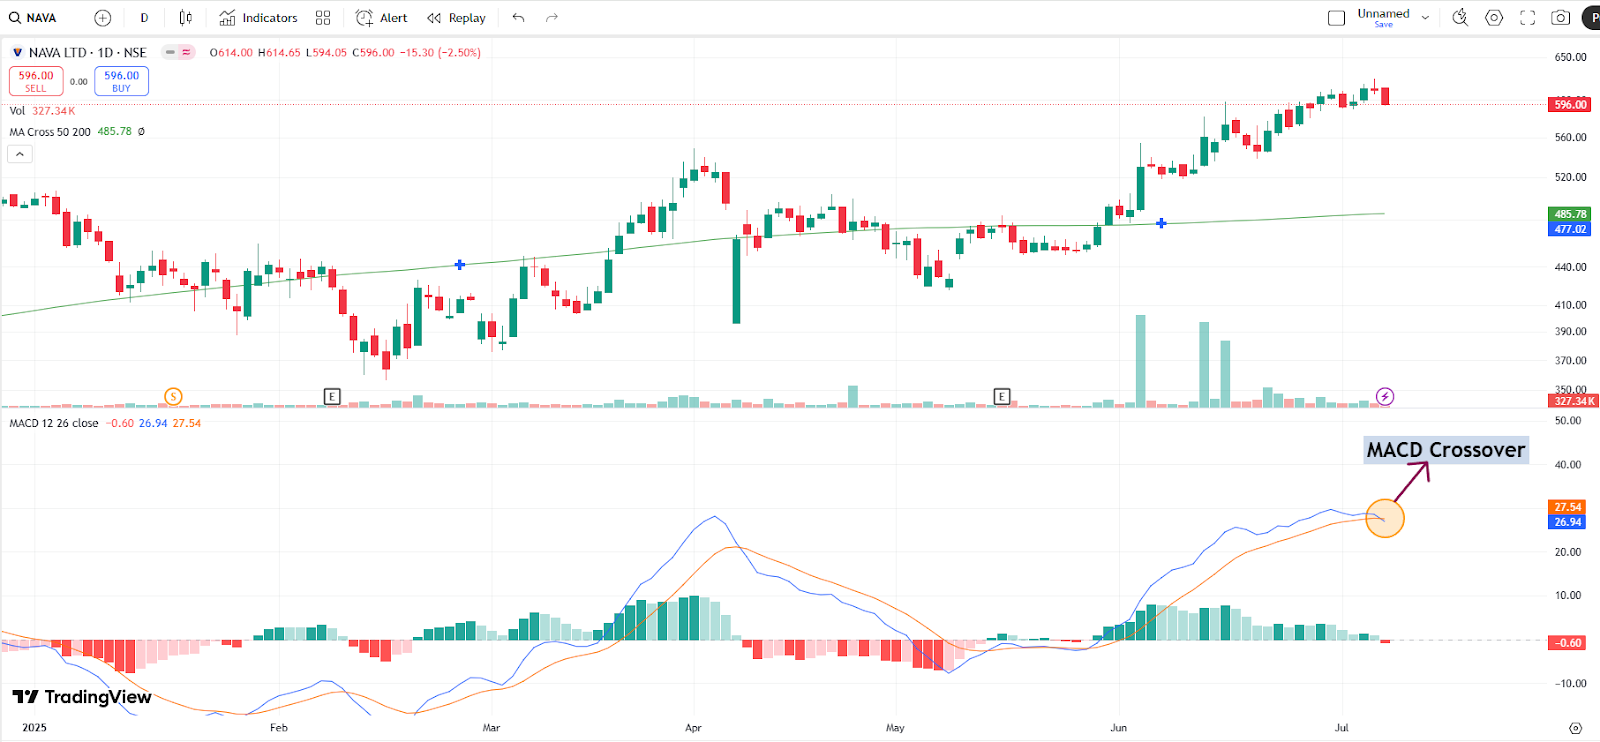Click the February E earnings marker

[x=332, y=397]
